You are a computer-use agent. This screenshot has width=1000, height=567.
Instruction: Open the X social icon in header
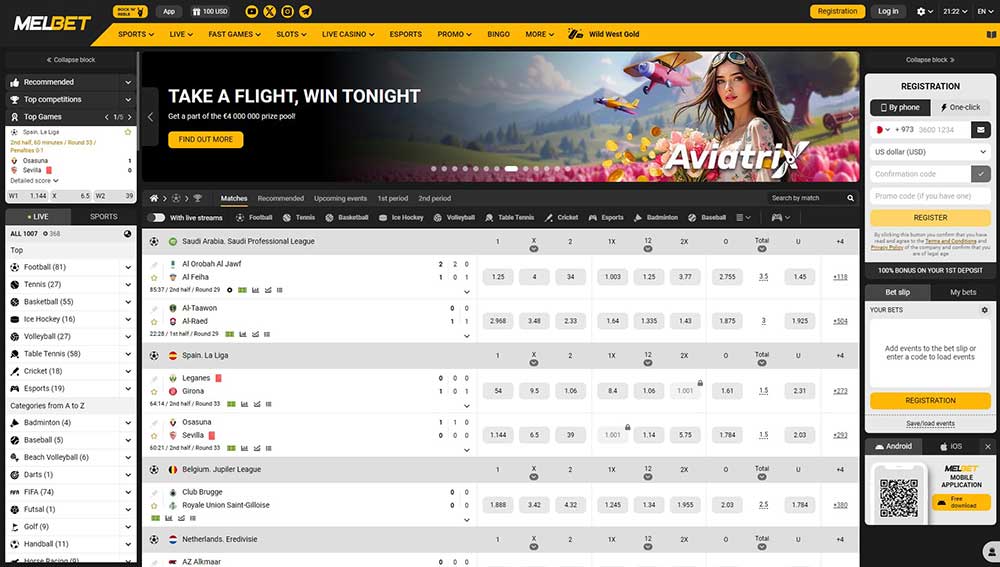click(x=270, y=11)
